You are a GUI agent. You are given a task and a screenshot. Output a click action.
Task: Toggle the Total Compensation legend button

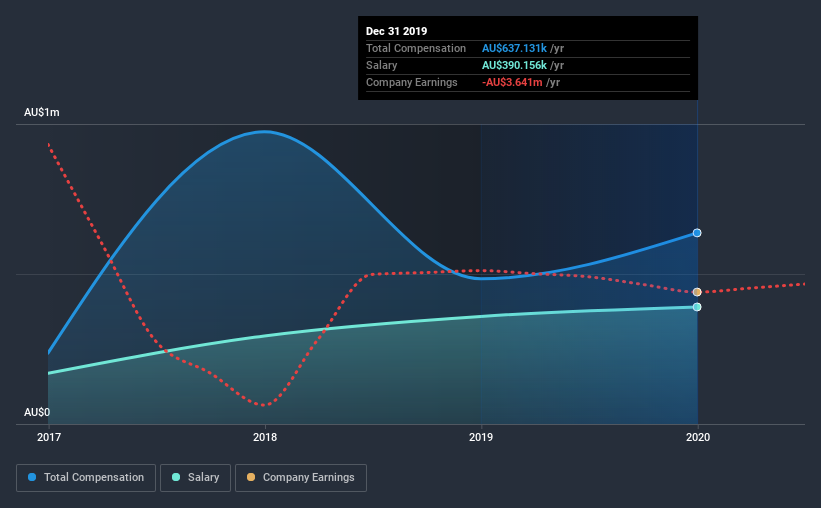[x=86, y=478]
